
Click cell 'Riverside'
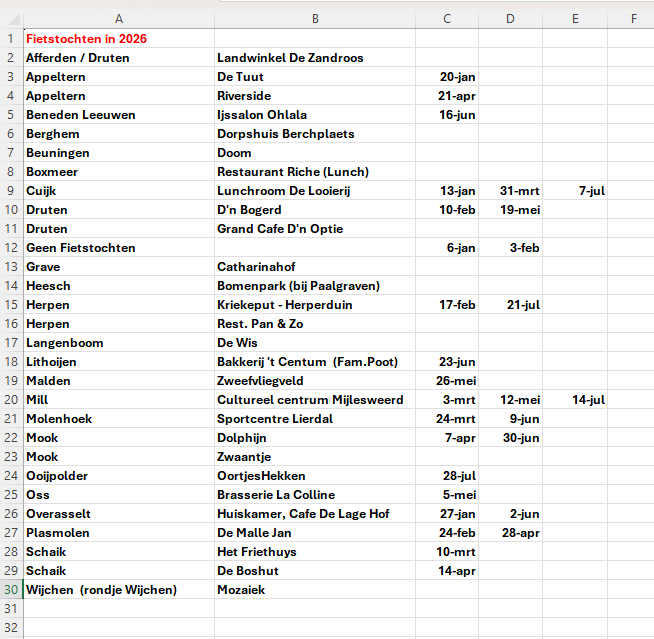(x=315, y=96)
